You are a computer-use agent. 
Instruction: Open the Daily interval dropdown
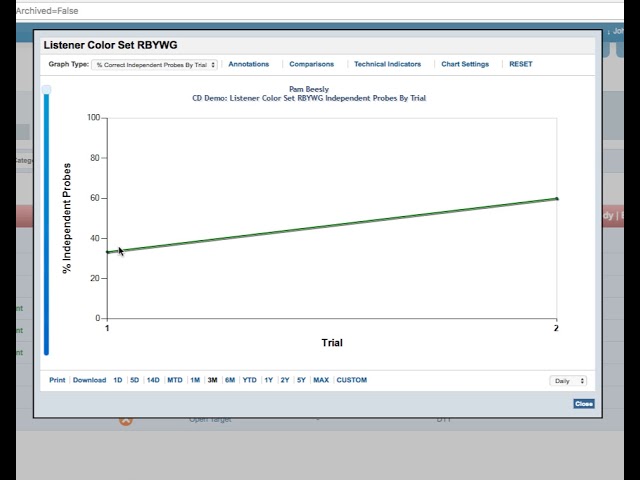point(568,381)
